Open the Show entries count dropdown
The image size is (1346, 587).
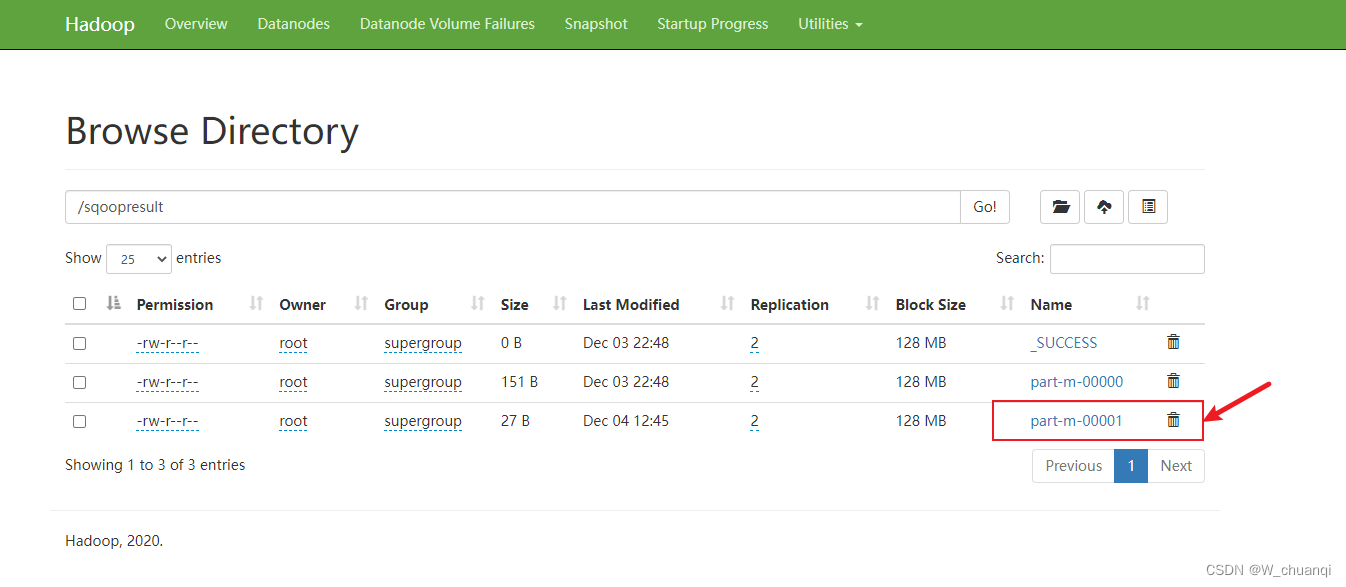coord(139,259)
